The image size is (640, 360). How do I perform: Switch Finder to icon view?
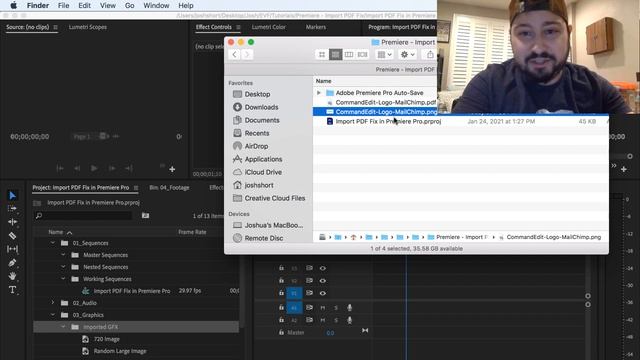(322, 54)
